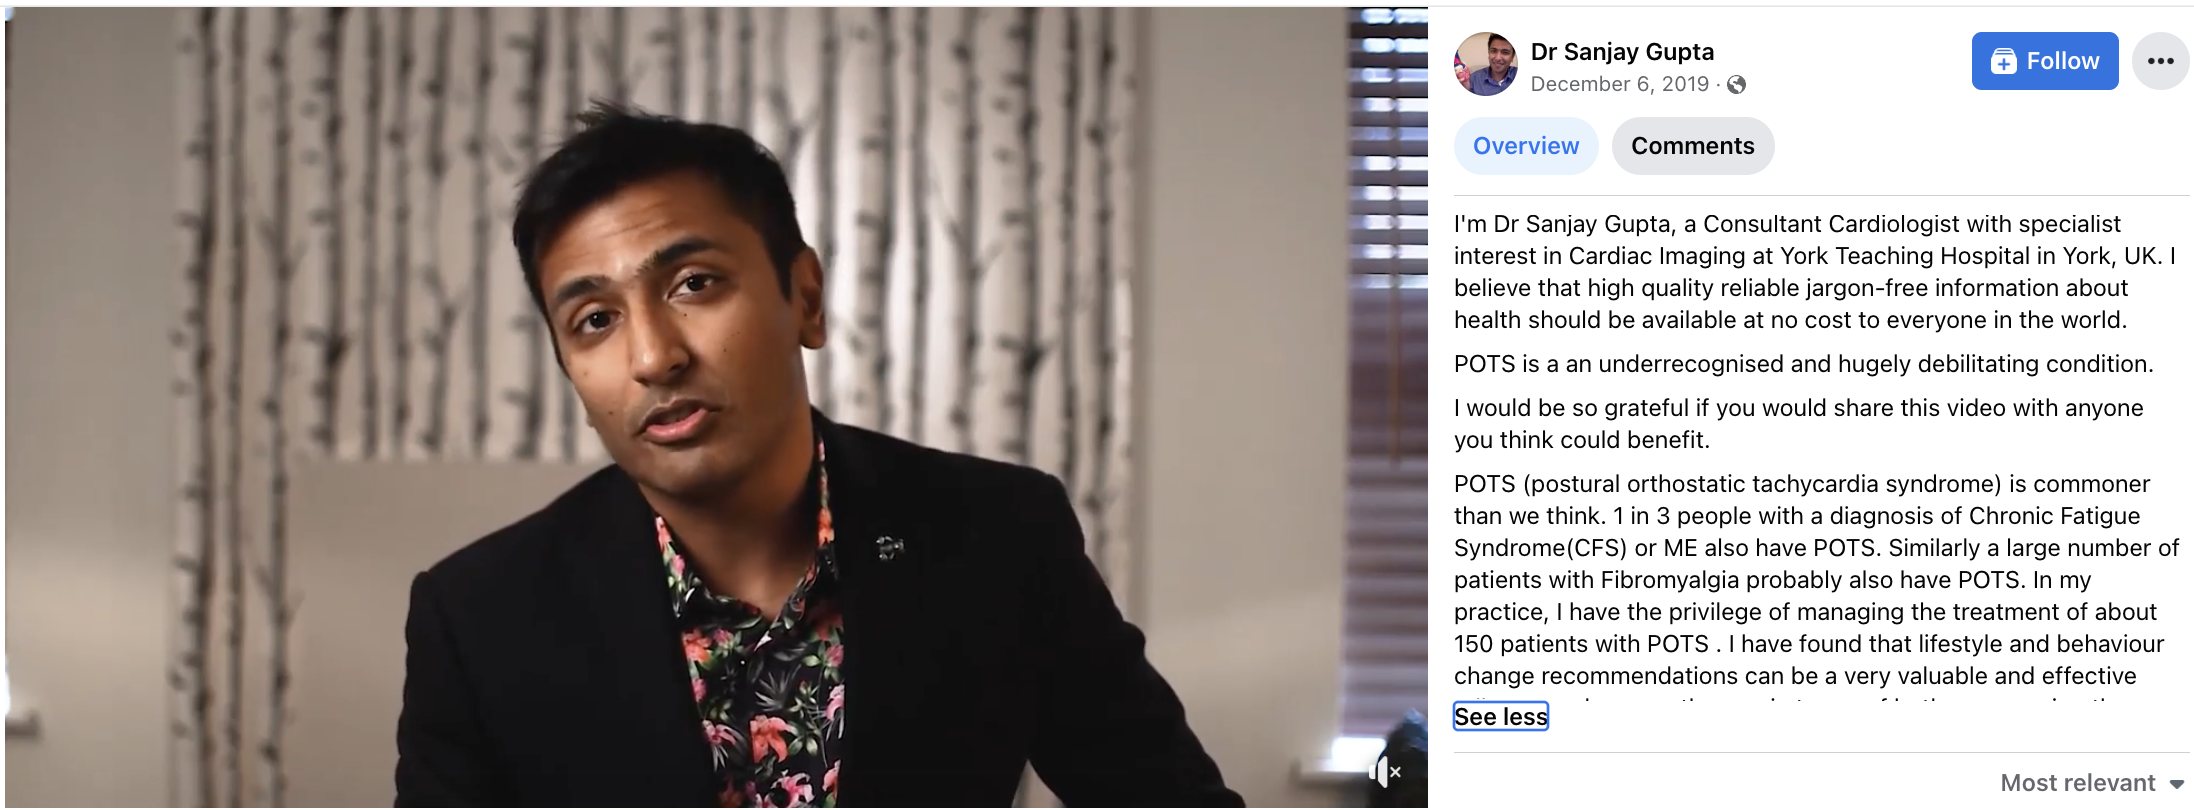Viewport: 2194px width, 810px height.
Task: Click the share this video request paragraph
Action: [1798, 424]
